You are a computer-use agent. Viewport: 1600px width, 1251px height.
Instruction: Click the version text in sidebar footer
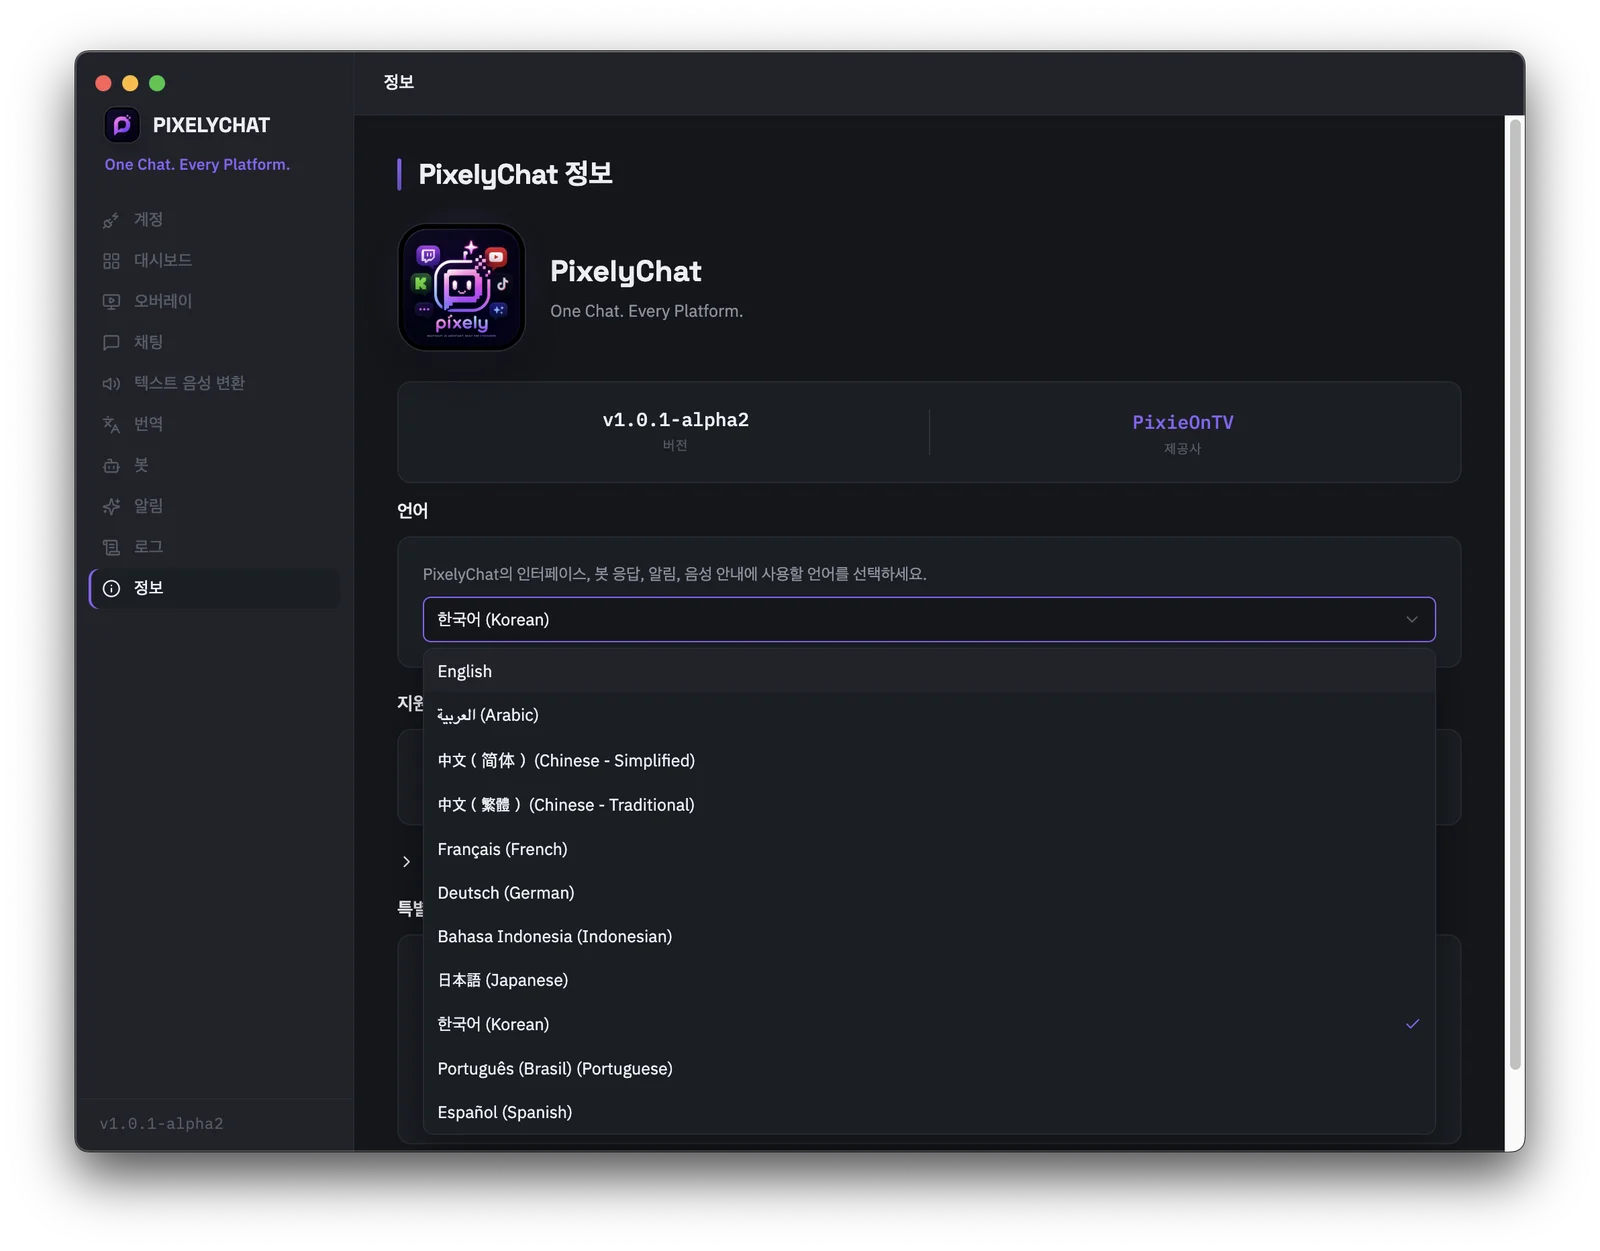click(x=162, y=1124)
